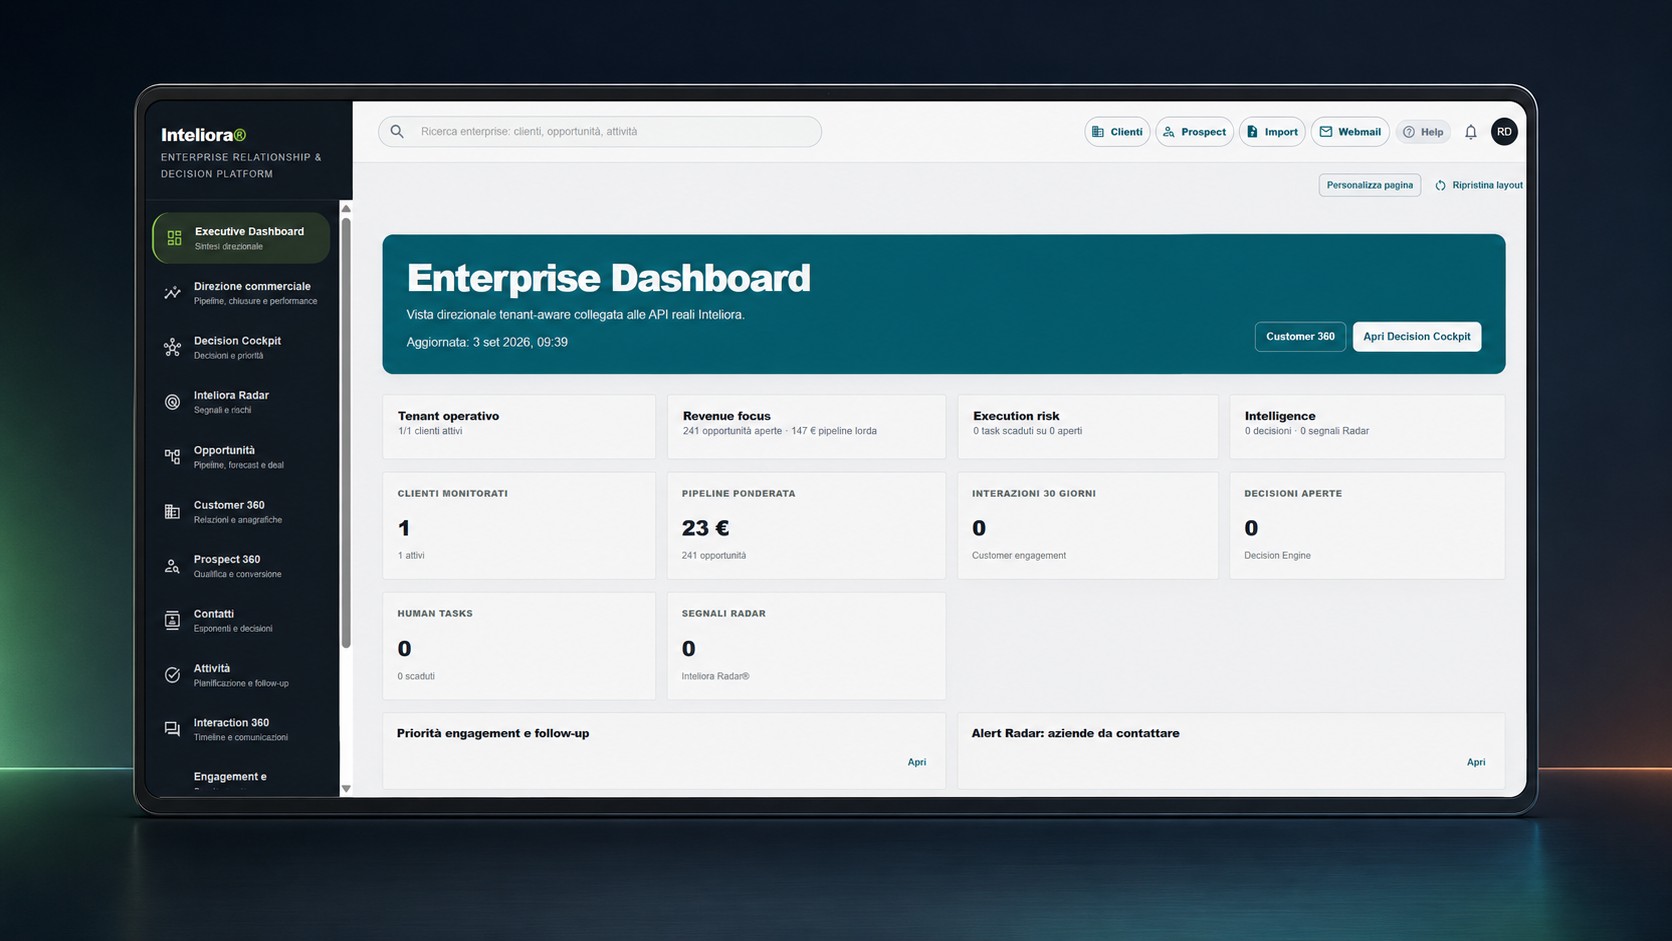Focus the Ricerca enterprise search field
The width and height of the screenshot is (1672, 941).
pos(600,132)
